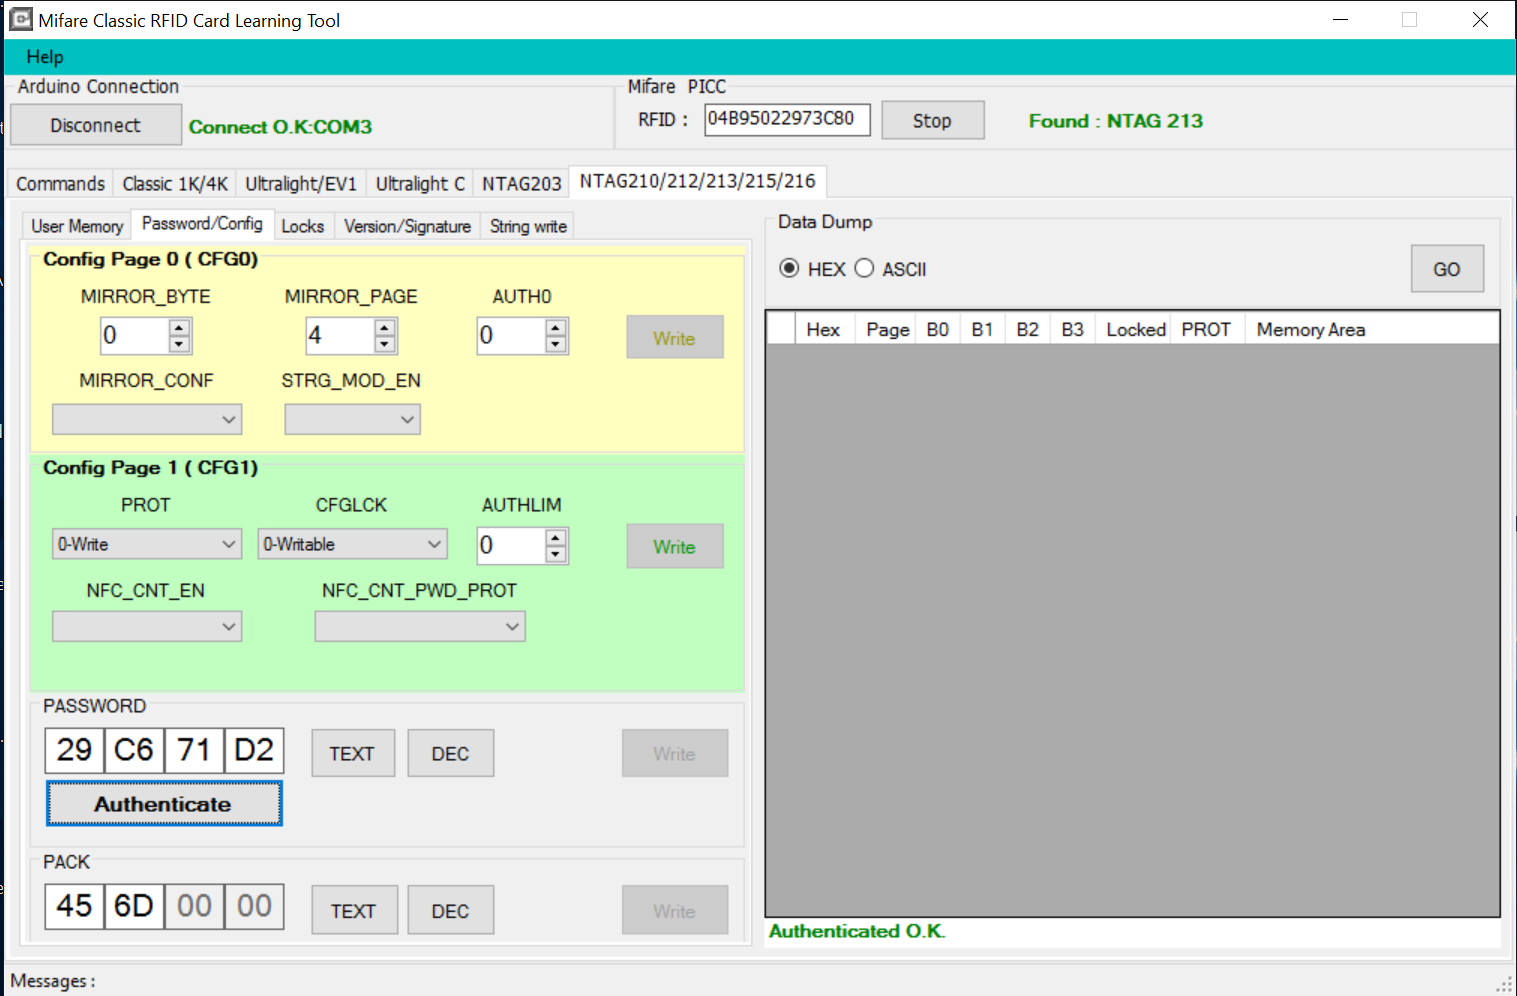The height and width of the screenshot is (996, 1517).
Task: Click the password byte field 29
Action: 75,750
